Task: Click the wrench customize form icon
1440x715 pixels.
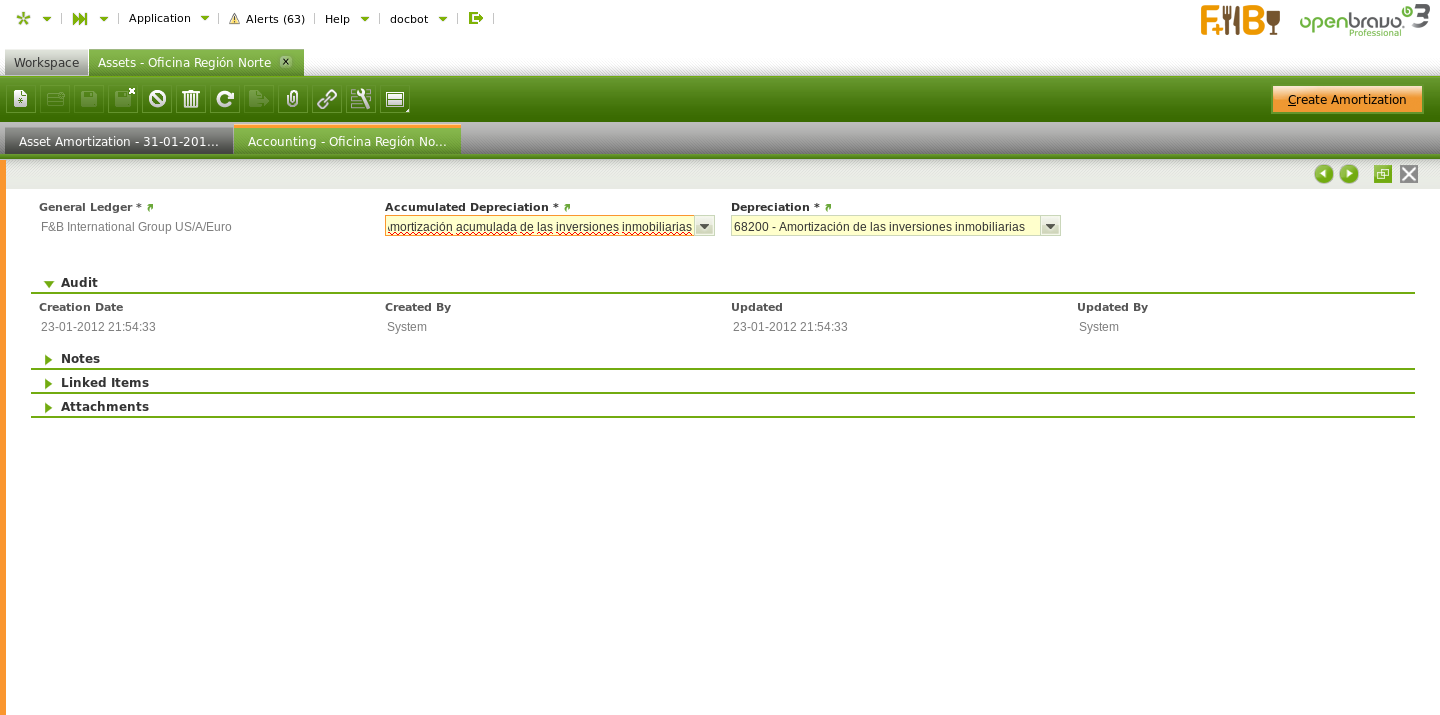Action: tap(361, 99)
